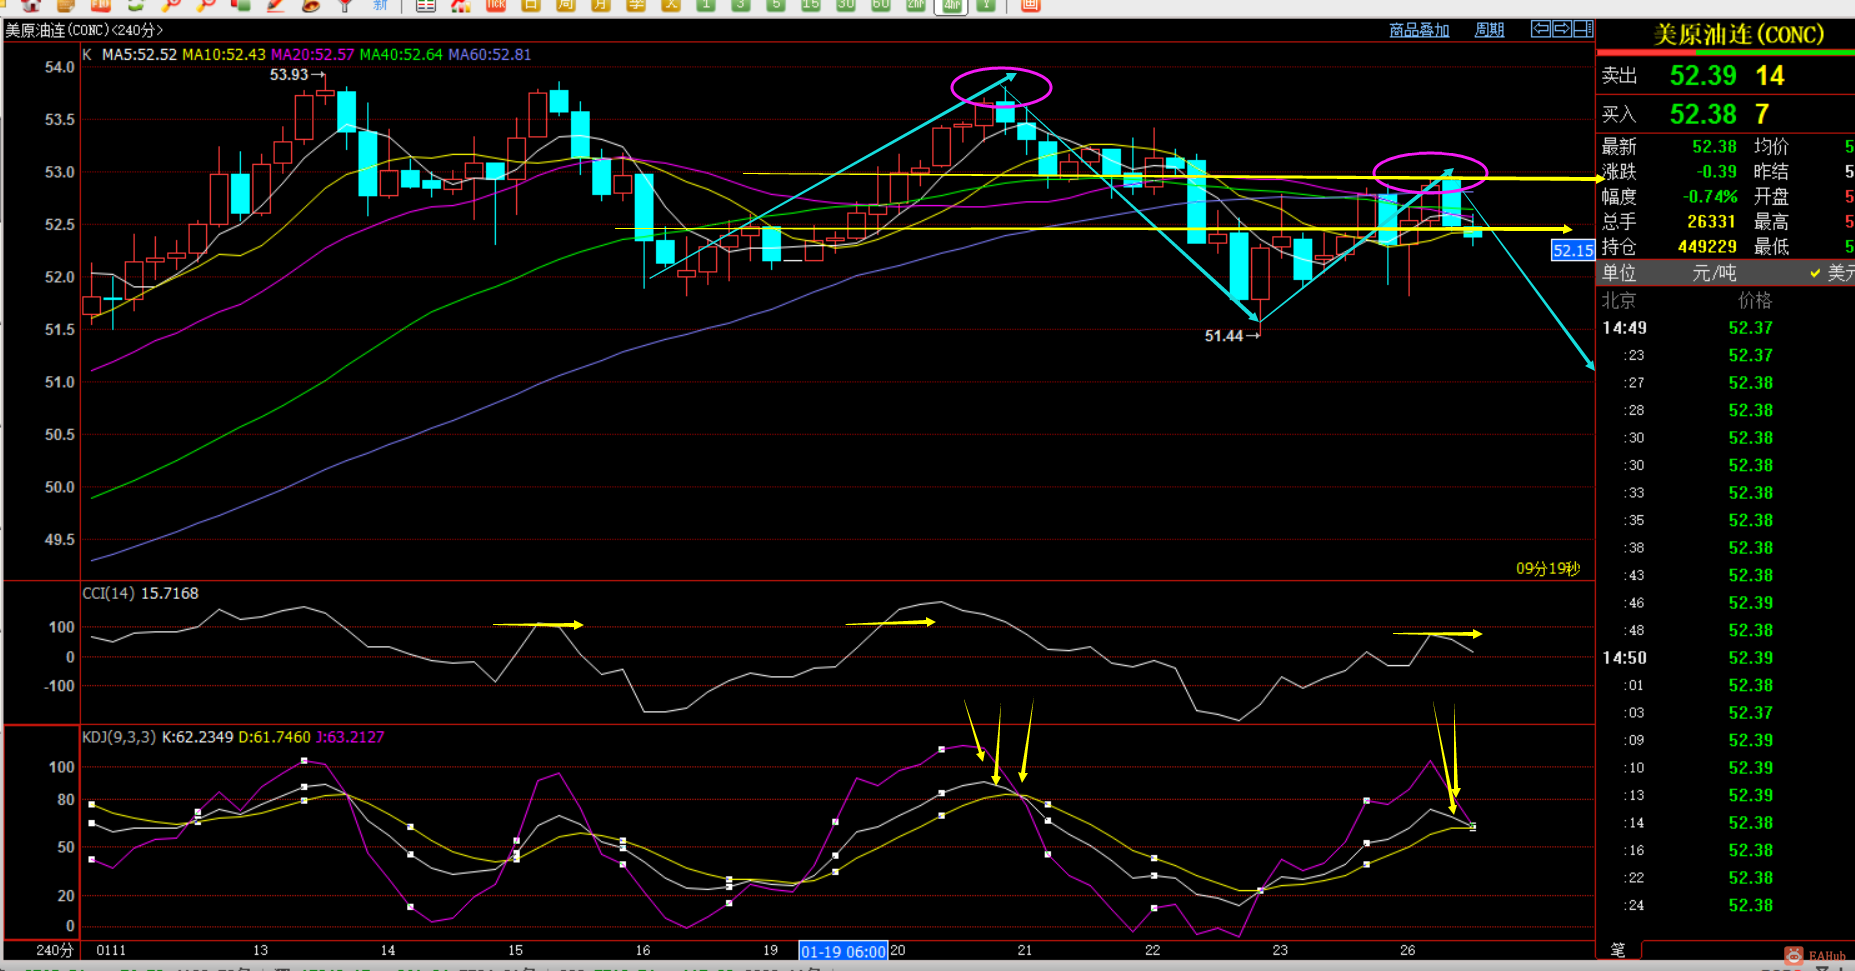The image size is (1855, 971).
Task: Click the :24 trade row
Action: click(1725, 906)
